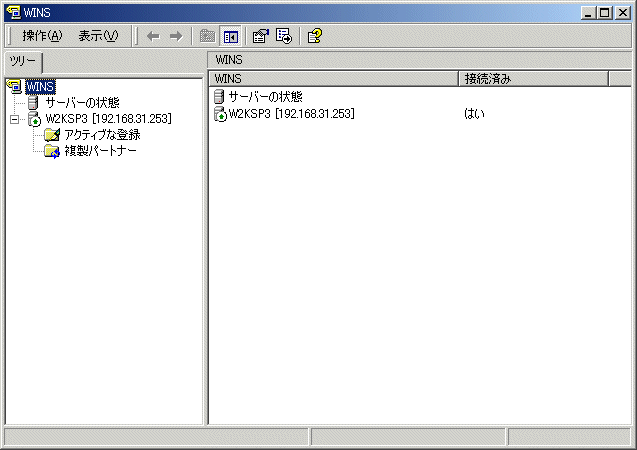Click the サーバーの状態 server icon in tree
The width and height of the screenshot is (637, 450).
point(33,102)
